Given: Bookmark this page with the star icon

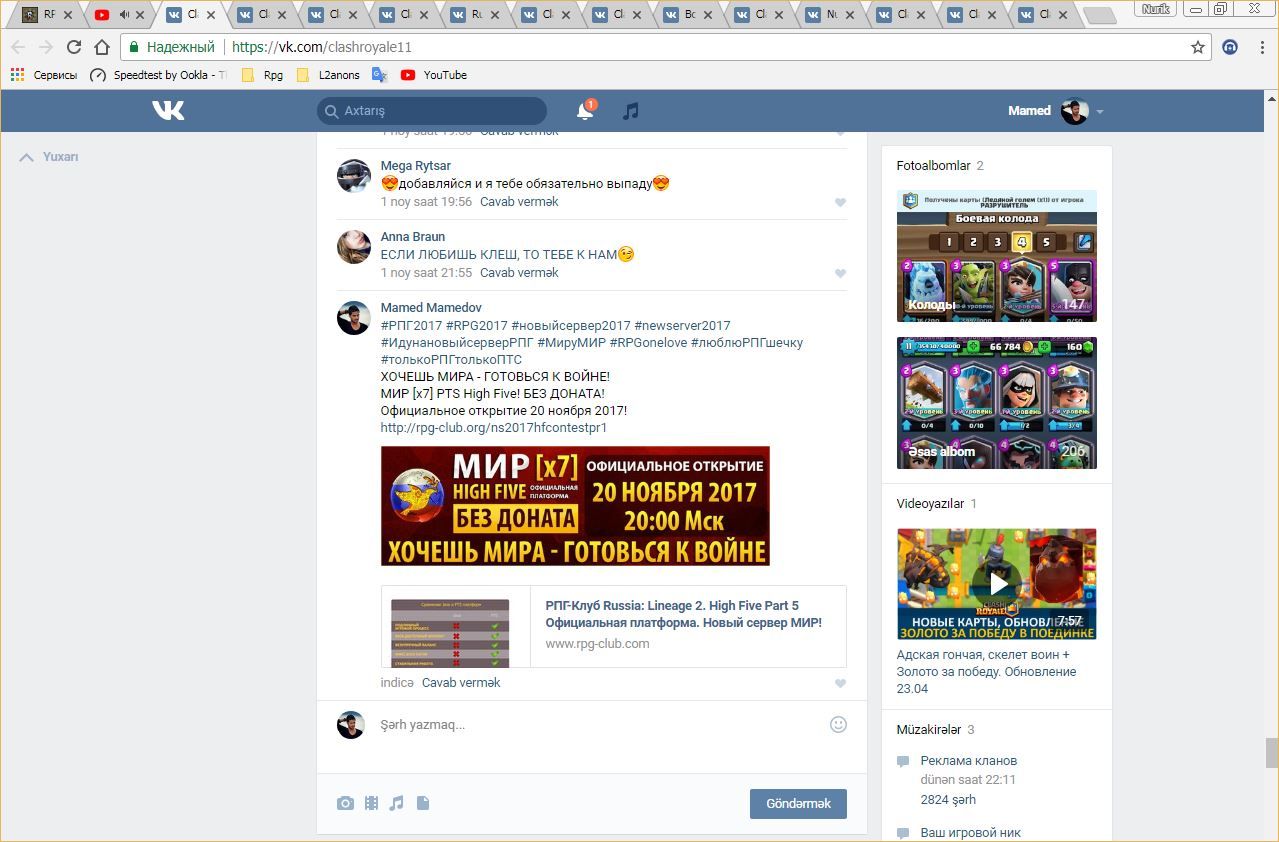Looking at the screenshot, I should [x=1198, y=47].
